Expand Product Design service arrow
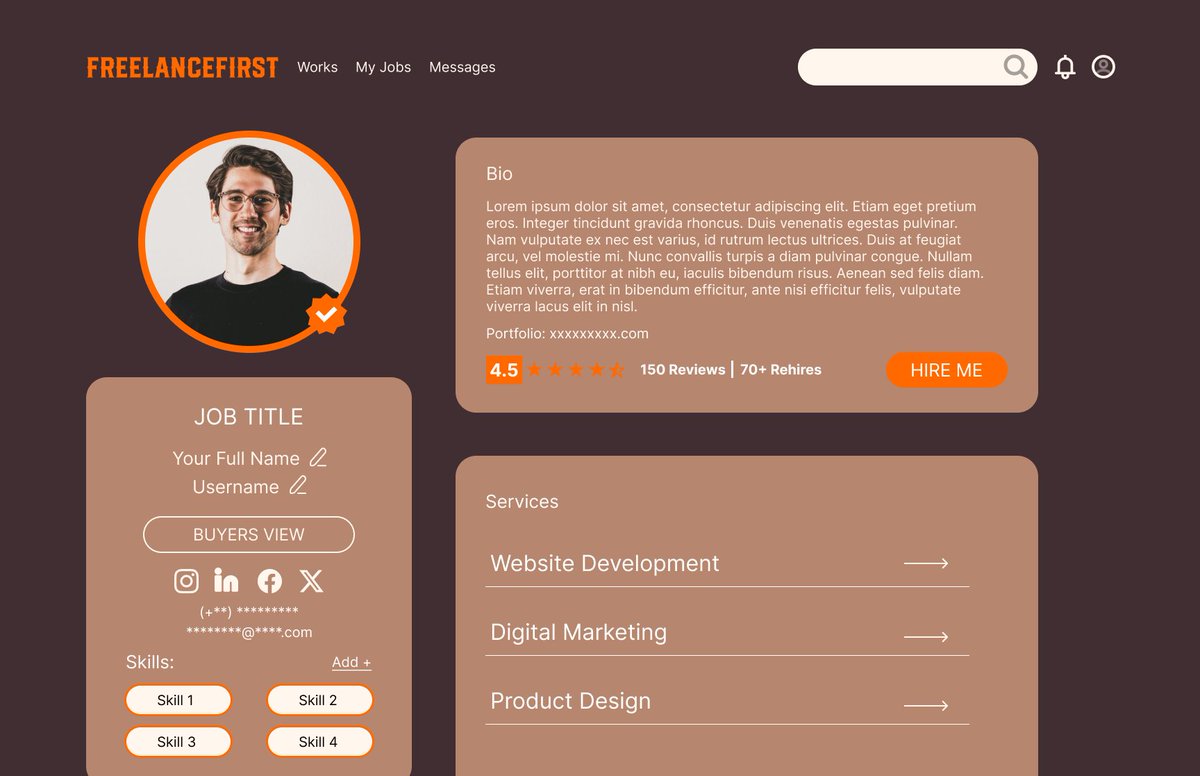 point(926,706)
